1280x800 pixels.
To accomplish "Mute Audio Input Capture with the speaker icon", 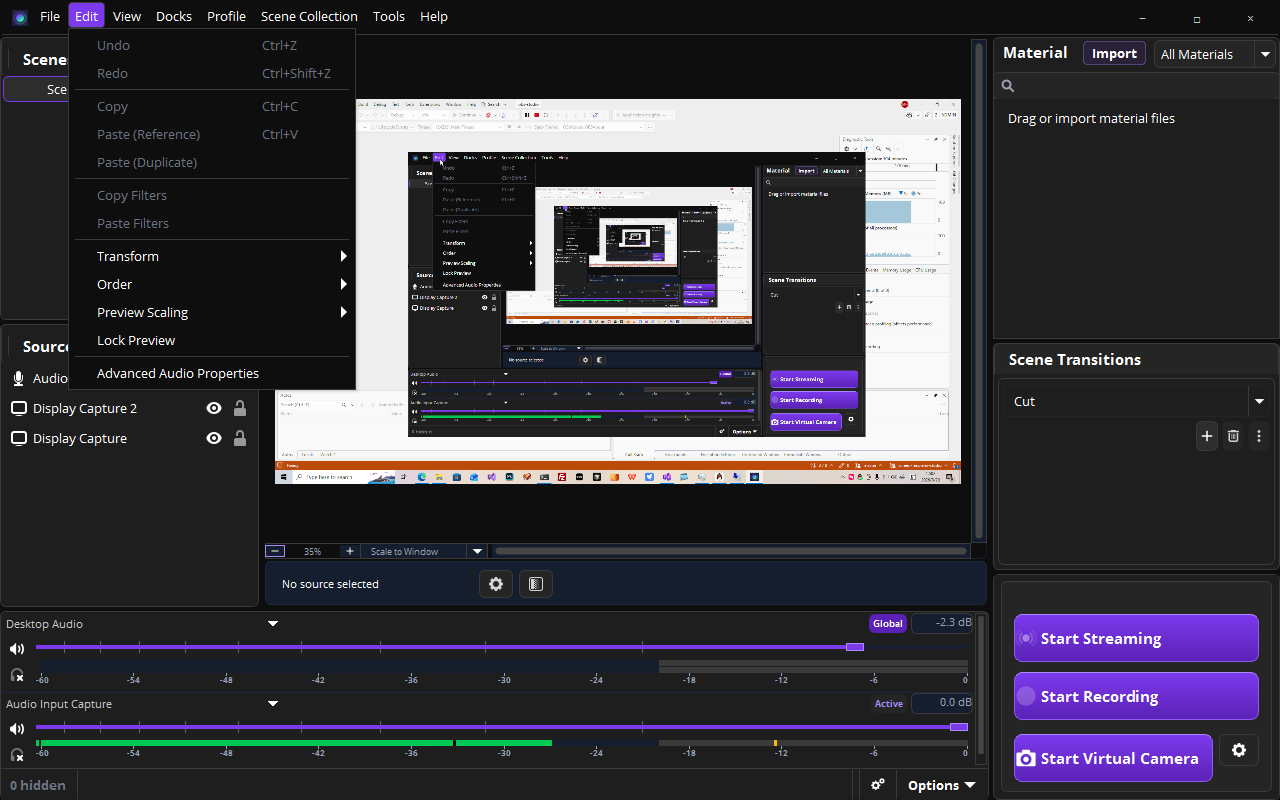I will click(x=17, y=728).
